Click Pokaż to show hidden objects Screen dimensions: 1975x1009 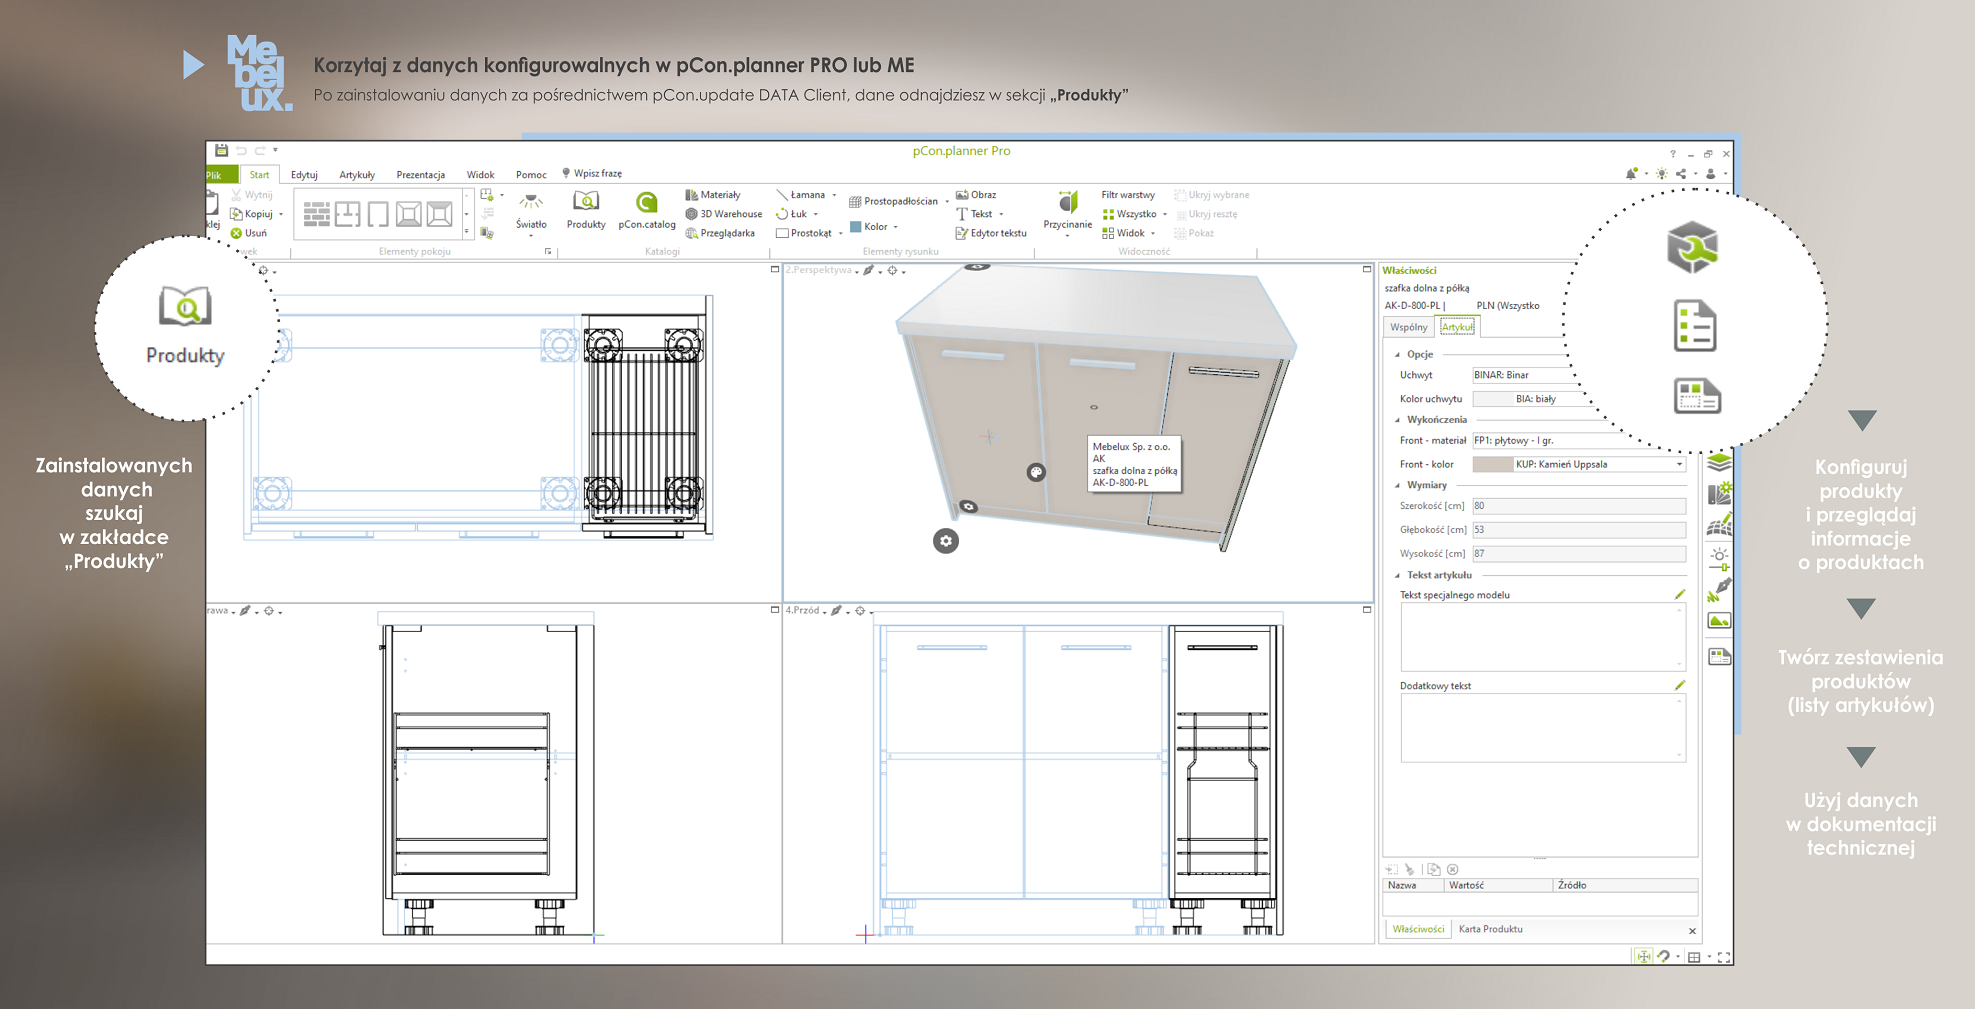tap(1194, 233)
